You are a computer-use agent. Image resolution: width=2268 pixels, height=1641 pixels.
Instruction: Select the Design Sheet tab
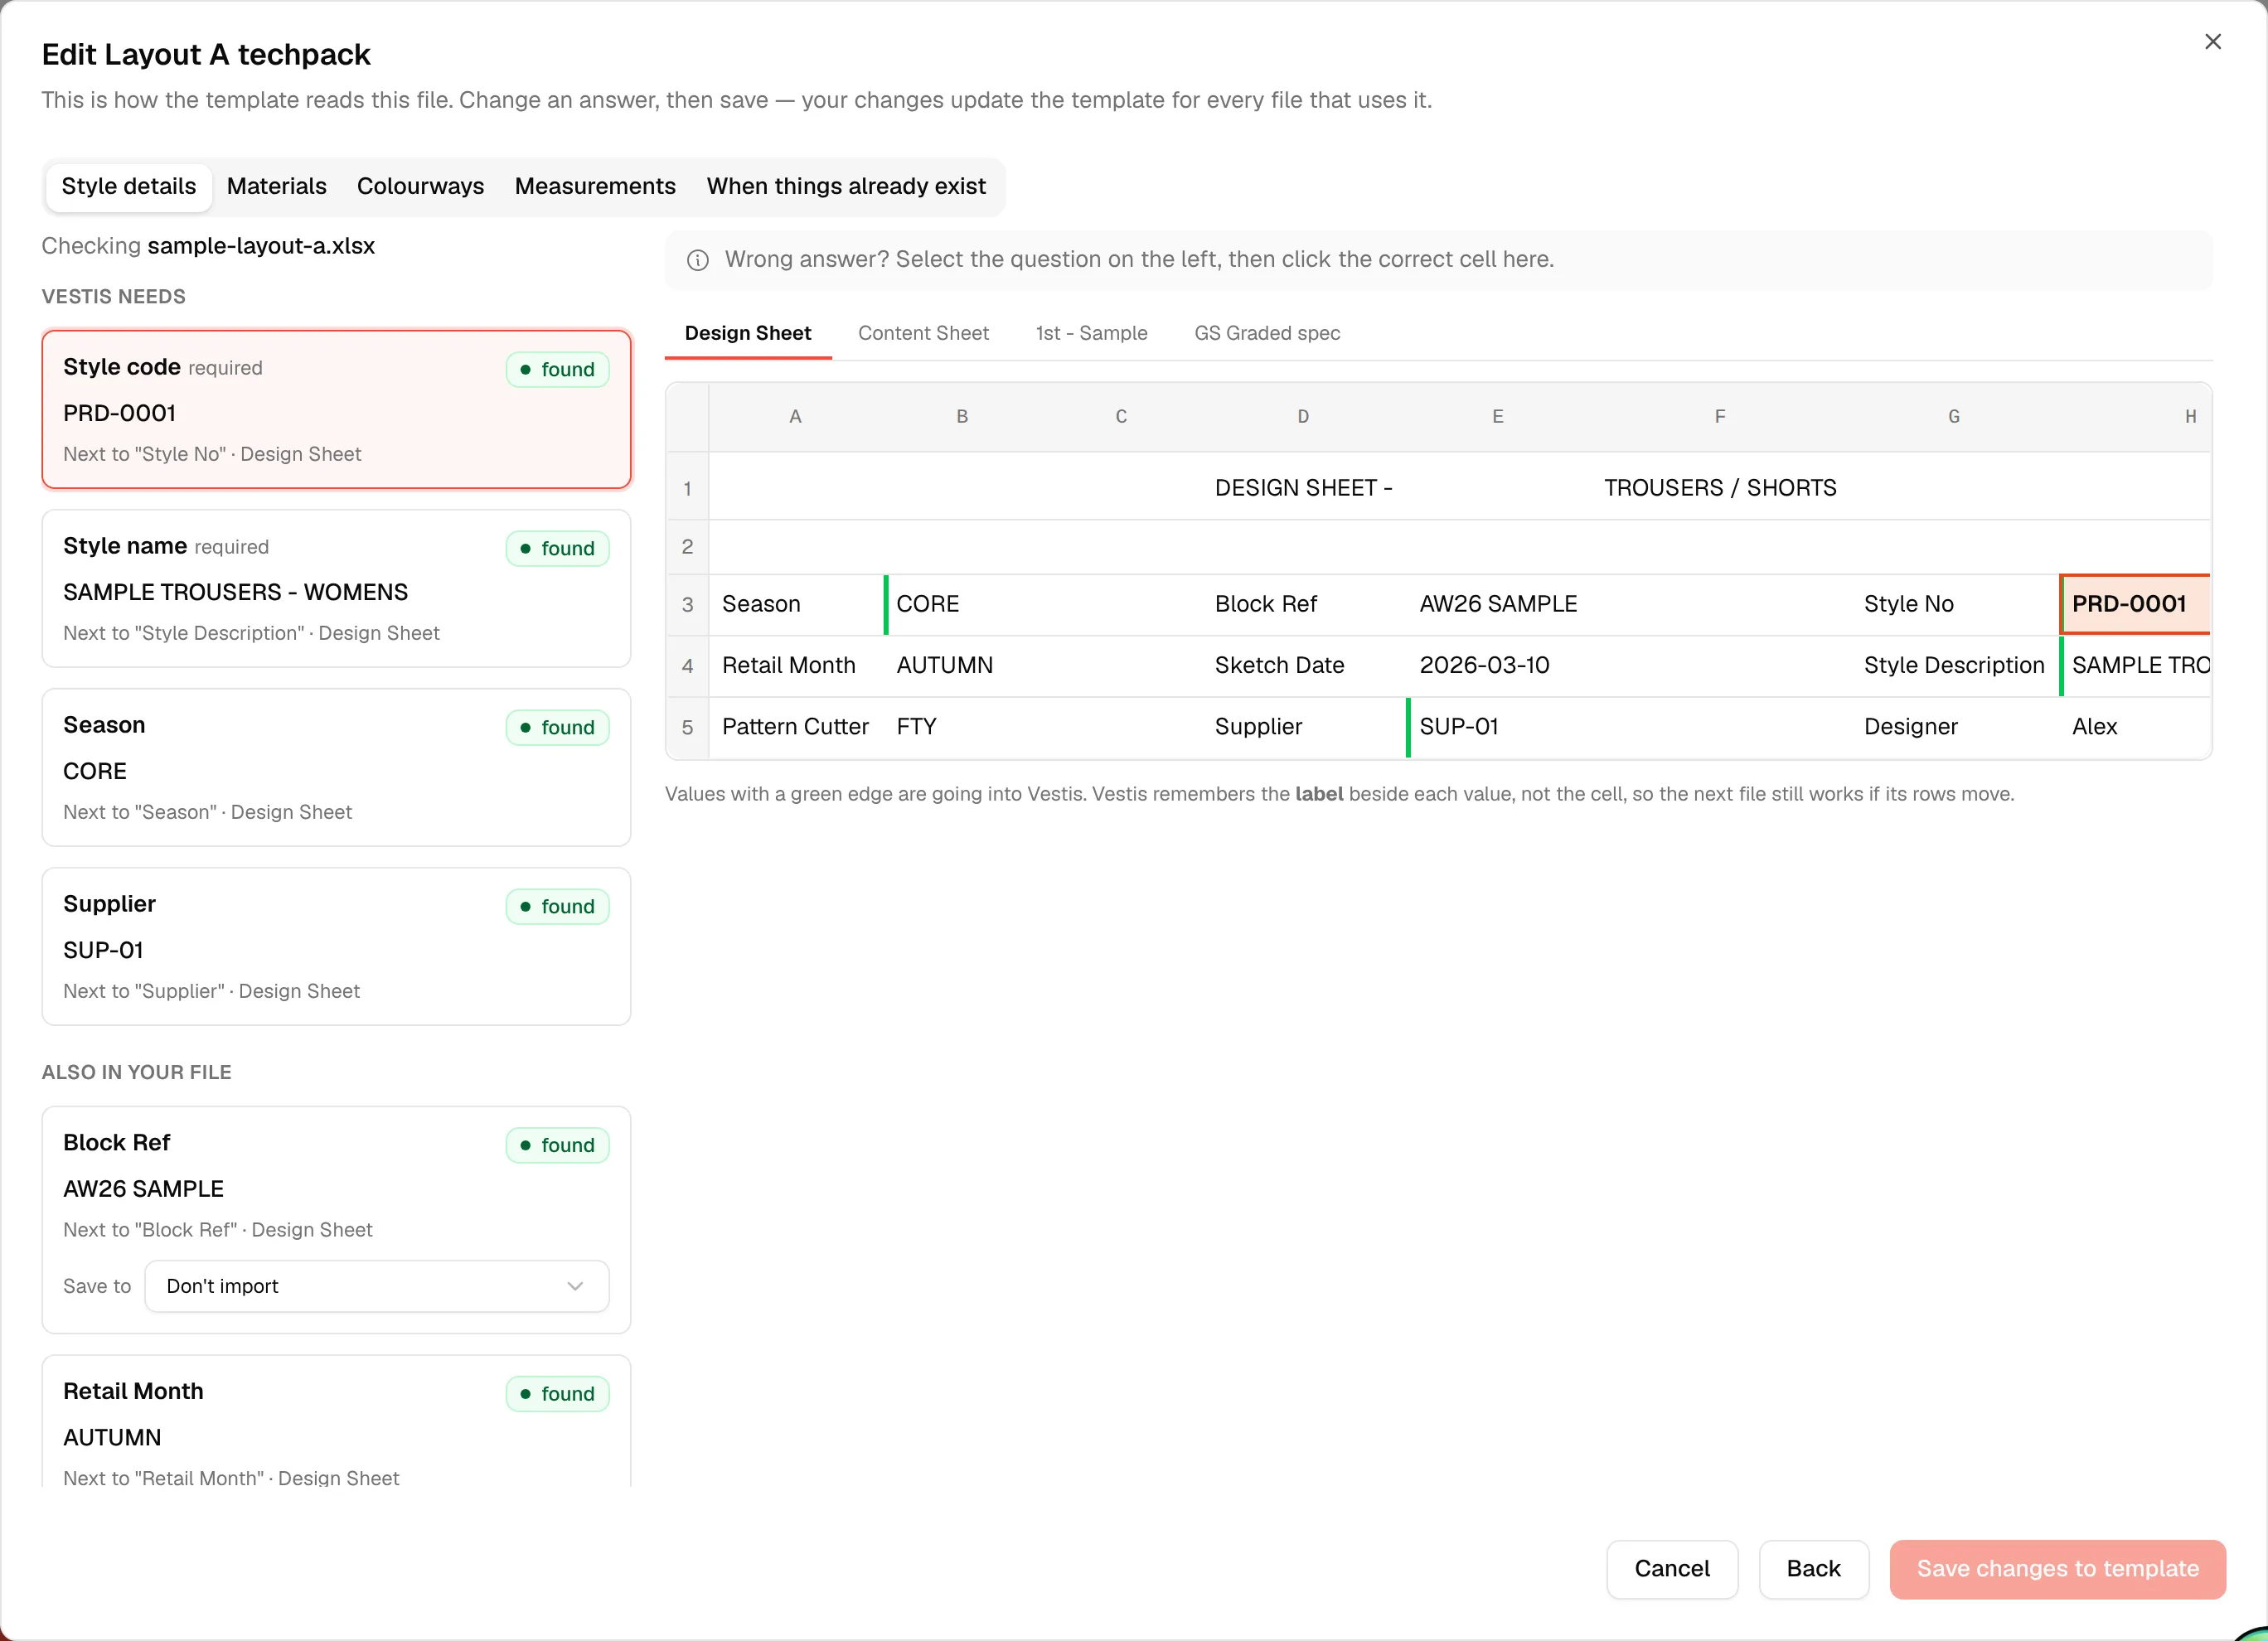748,333
